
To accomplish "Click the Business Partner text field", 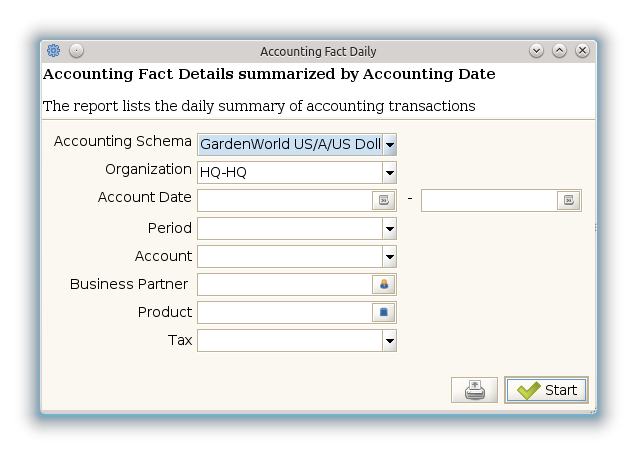I will pos(284,285).
